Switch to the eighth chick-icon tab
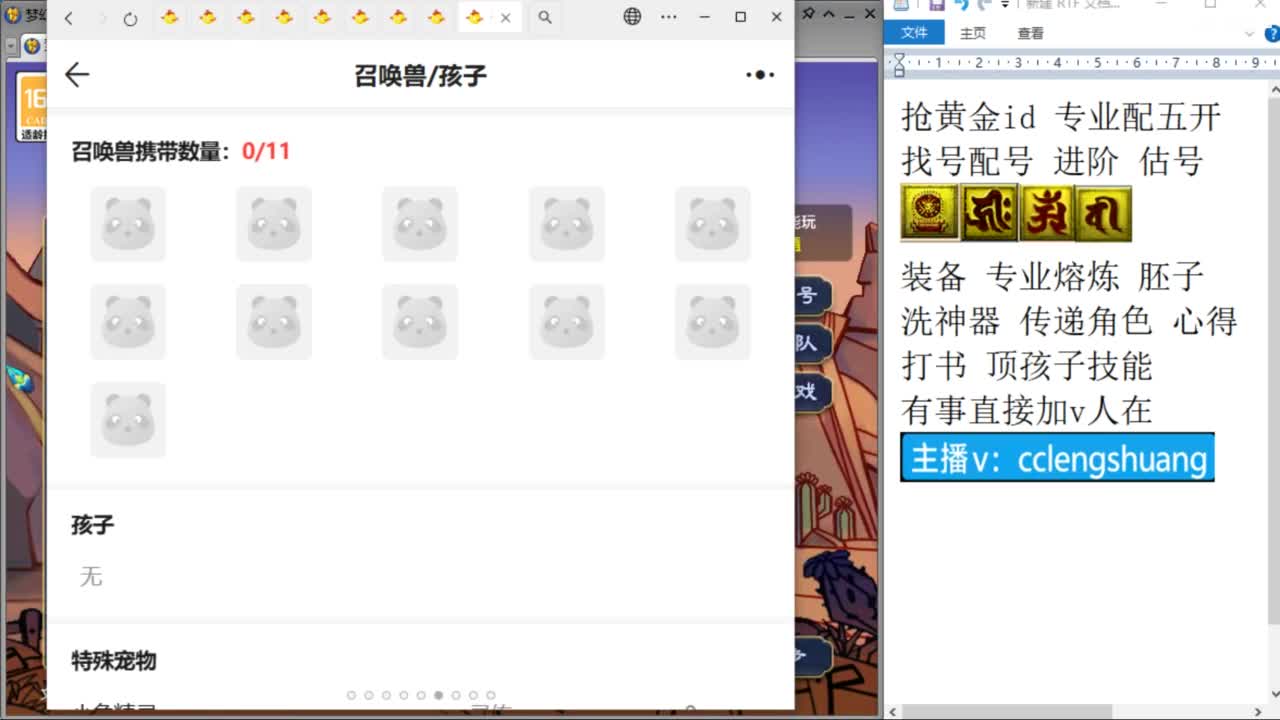The image size is (1280, 720). click(436, 17)
